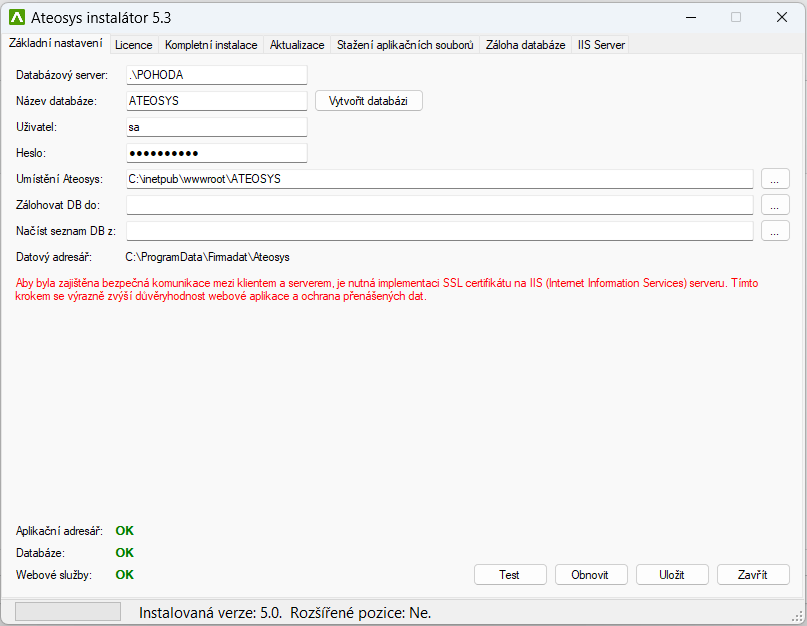Viewport: 807px width, 626px height.
Task: Select the Aktualizace tab
Action: pyautogui.click(x=297, y=45)
